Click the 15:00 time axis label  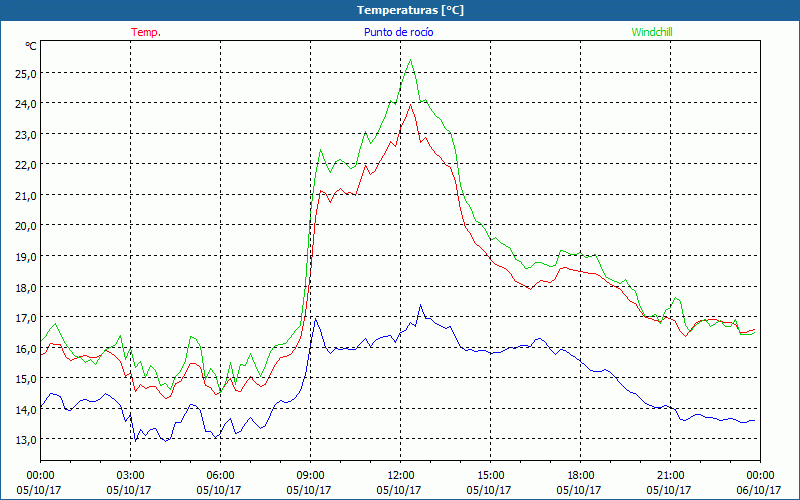tap(490, 476)
